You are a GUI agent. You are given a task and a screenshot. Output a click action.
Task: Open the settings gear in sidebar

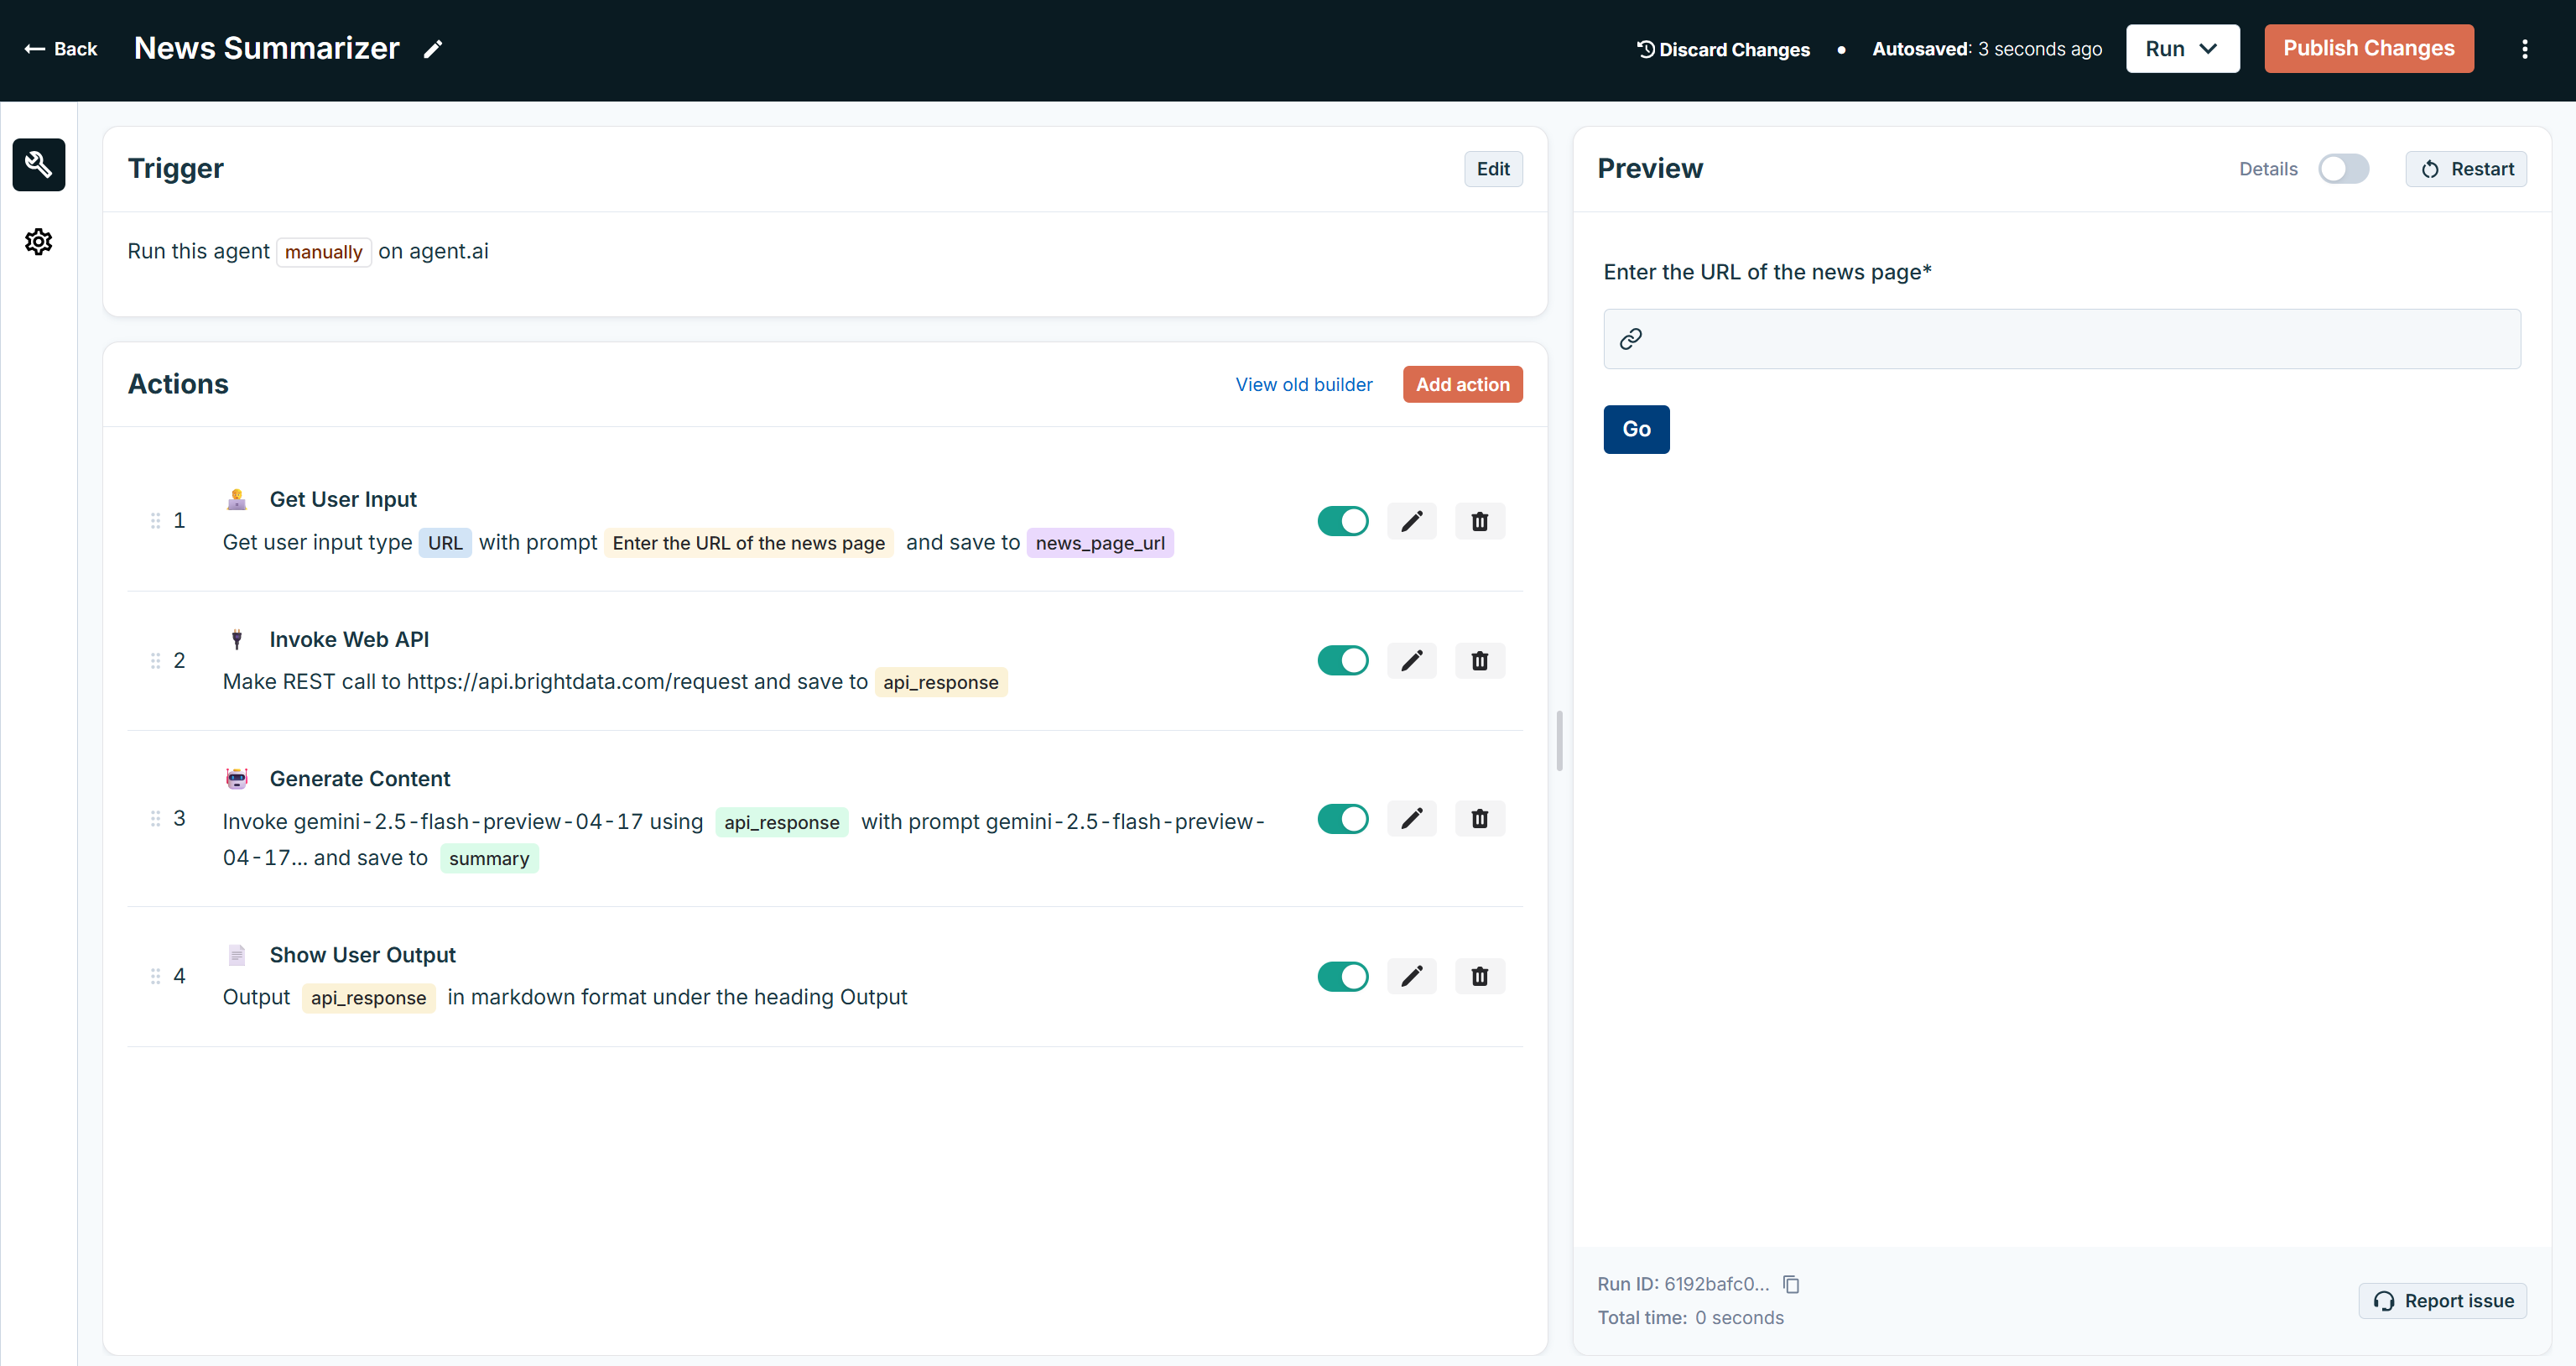point(39,242)
